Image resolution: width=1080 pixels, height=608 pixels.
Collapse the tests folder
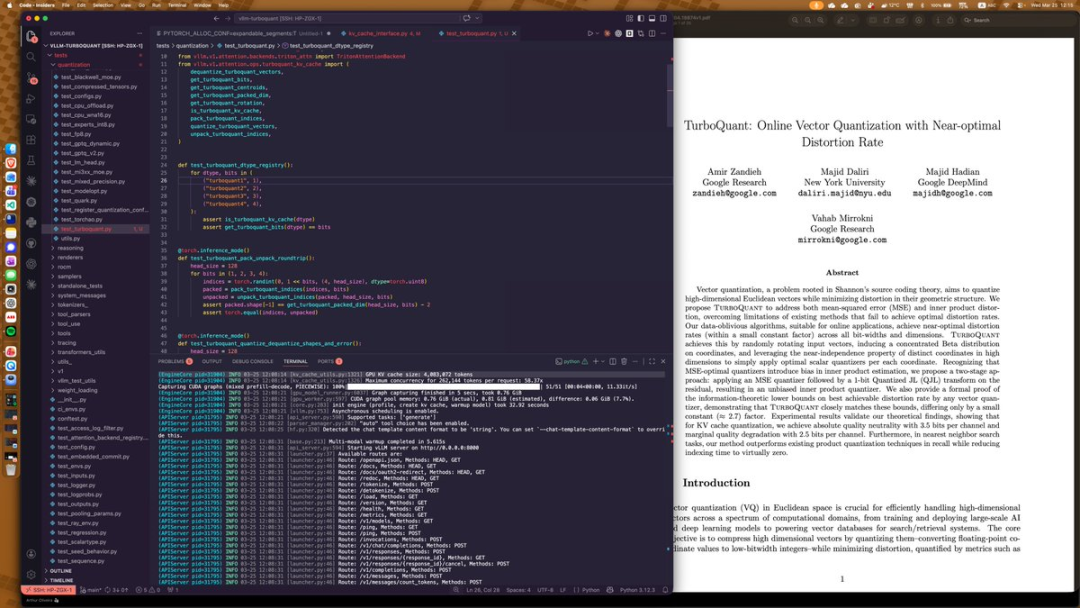click(x=95, y=55)
